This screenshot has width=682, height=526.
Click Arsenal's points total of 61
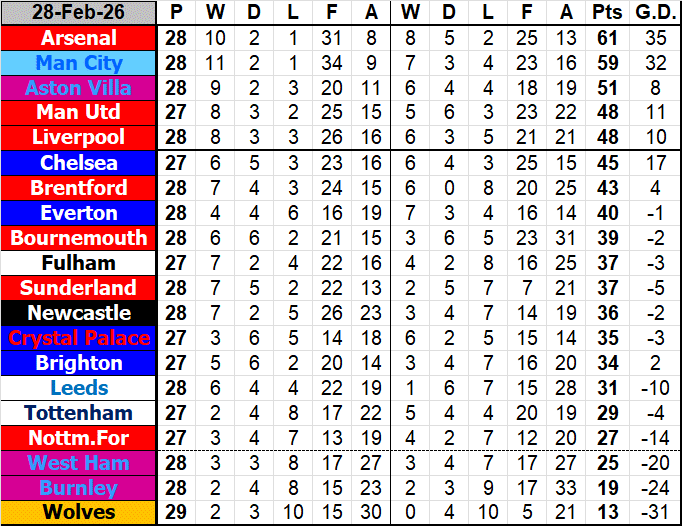[x=607, y=38]
